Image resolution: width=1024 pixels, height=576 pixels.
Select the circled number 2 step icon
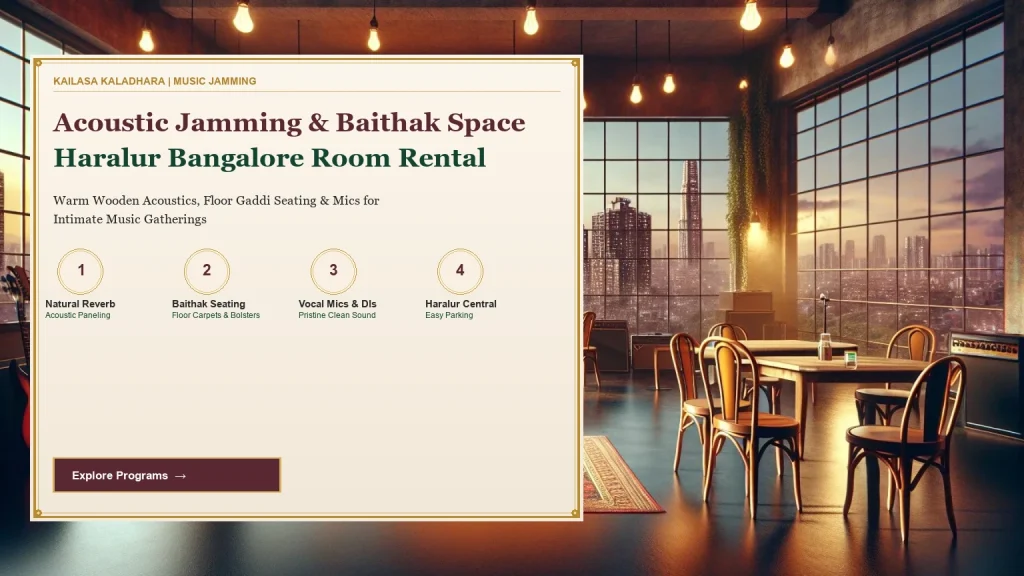207,270
